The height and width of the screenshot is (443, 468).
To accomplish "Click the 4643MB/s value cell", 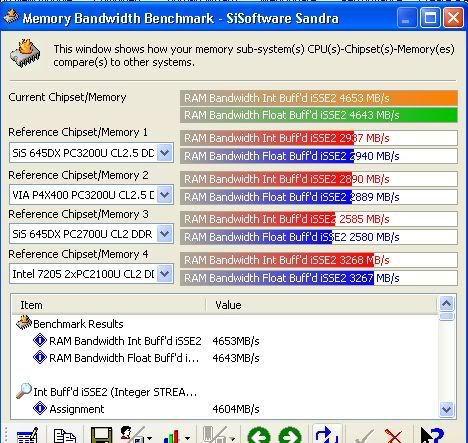I will pyautogui.click(x=236, y=358).
